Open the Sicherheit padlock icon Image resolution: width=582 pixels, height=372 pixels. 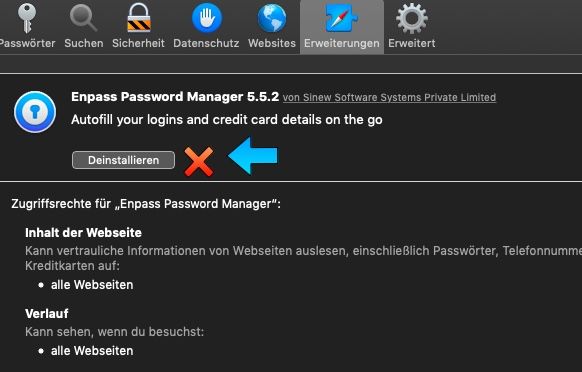[x=138, y=17]
